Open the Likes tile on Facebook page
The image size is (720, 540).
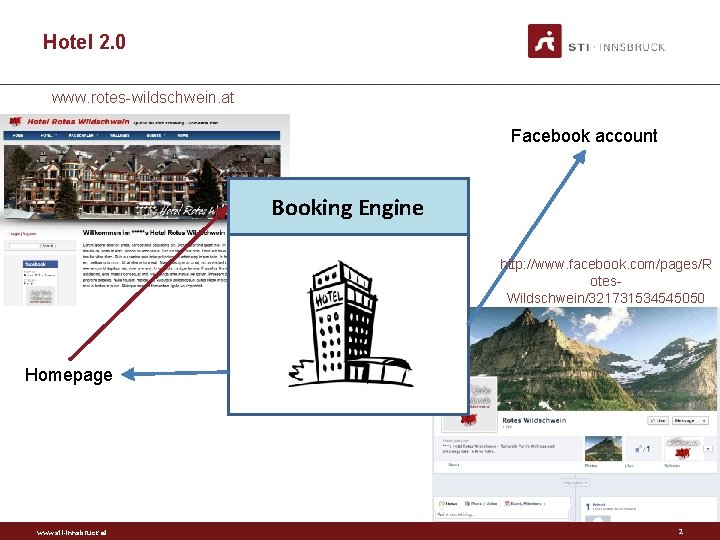(642, 449)
